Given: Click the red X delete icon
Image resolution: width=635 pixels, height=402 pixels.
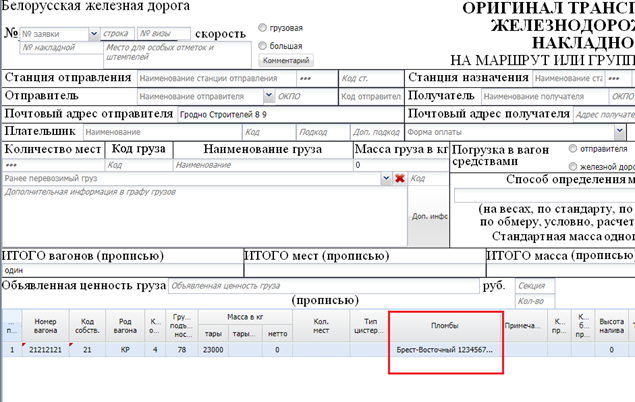Looking at the screenshot, I should pyautogui.click(x=399, y=179).
